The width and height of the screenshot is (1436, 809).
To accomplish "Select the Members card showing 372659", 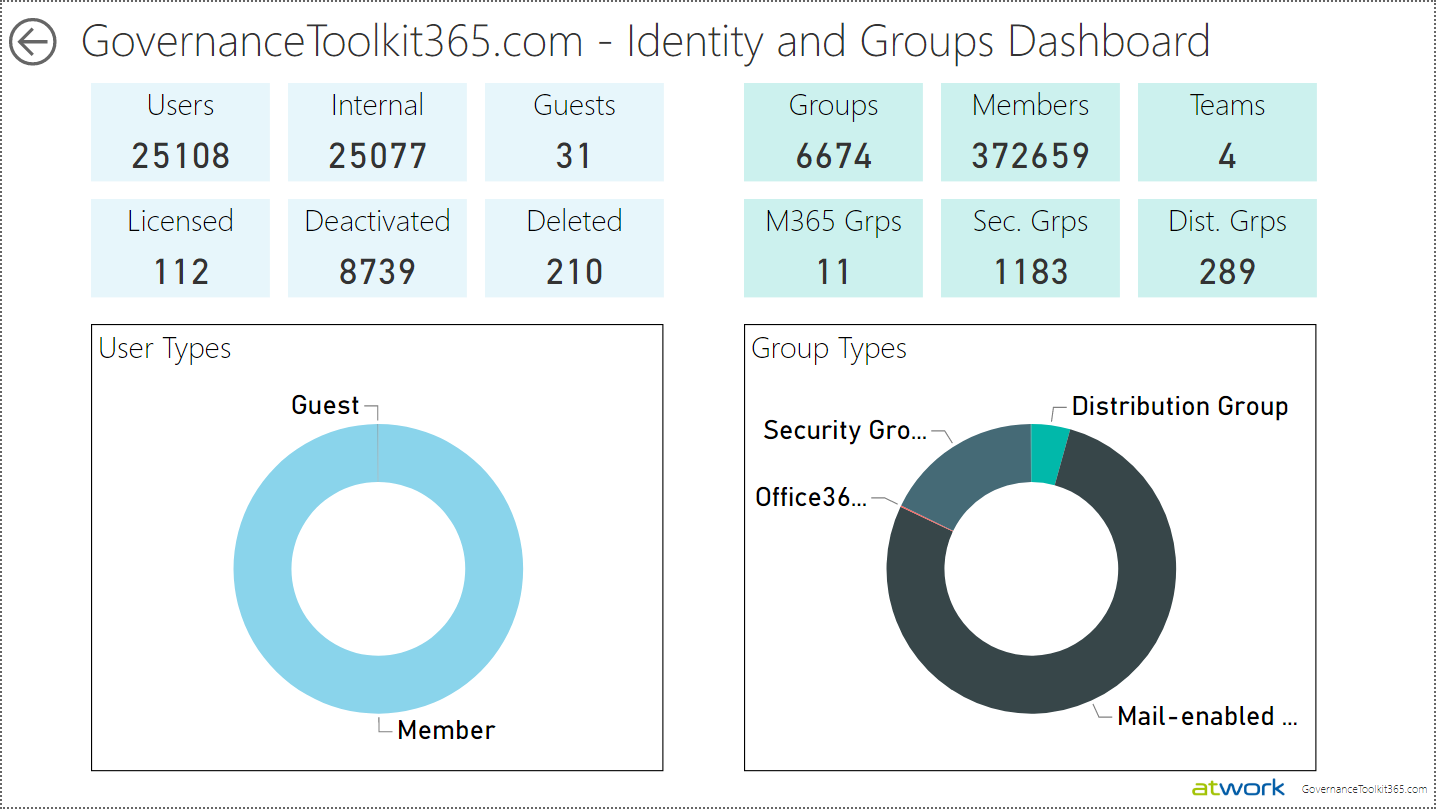I will [1030, 132].
